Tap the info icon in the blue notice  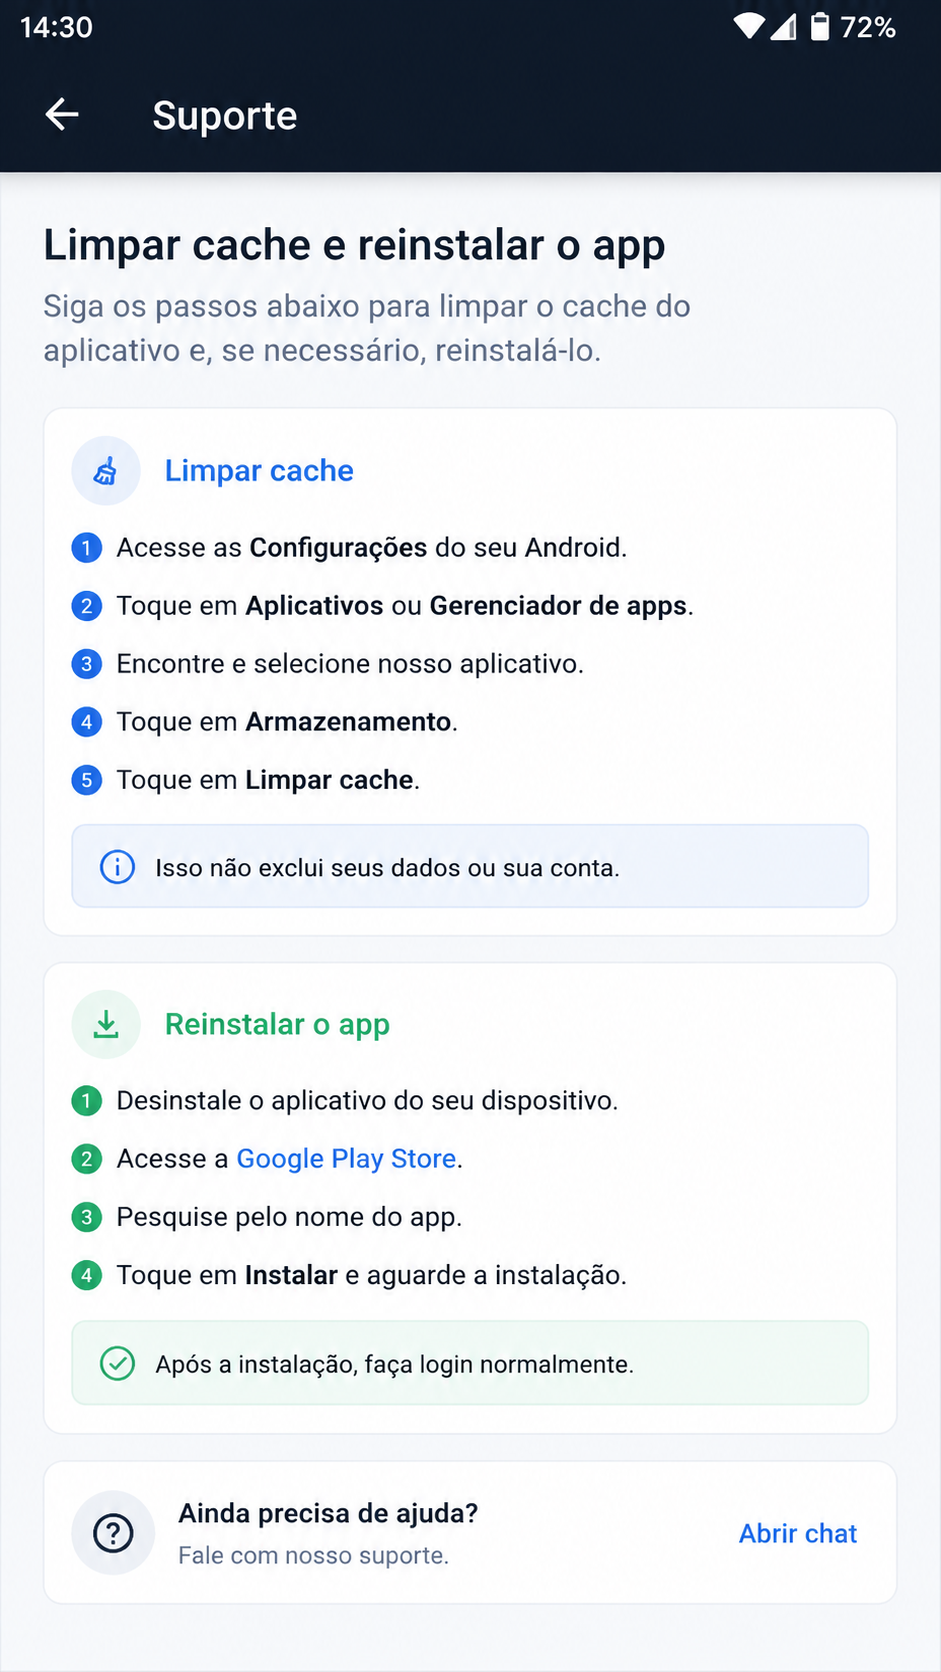[x=117, y=867]
